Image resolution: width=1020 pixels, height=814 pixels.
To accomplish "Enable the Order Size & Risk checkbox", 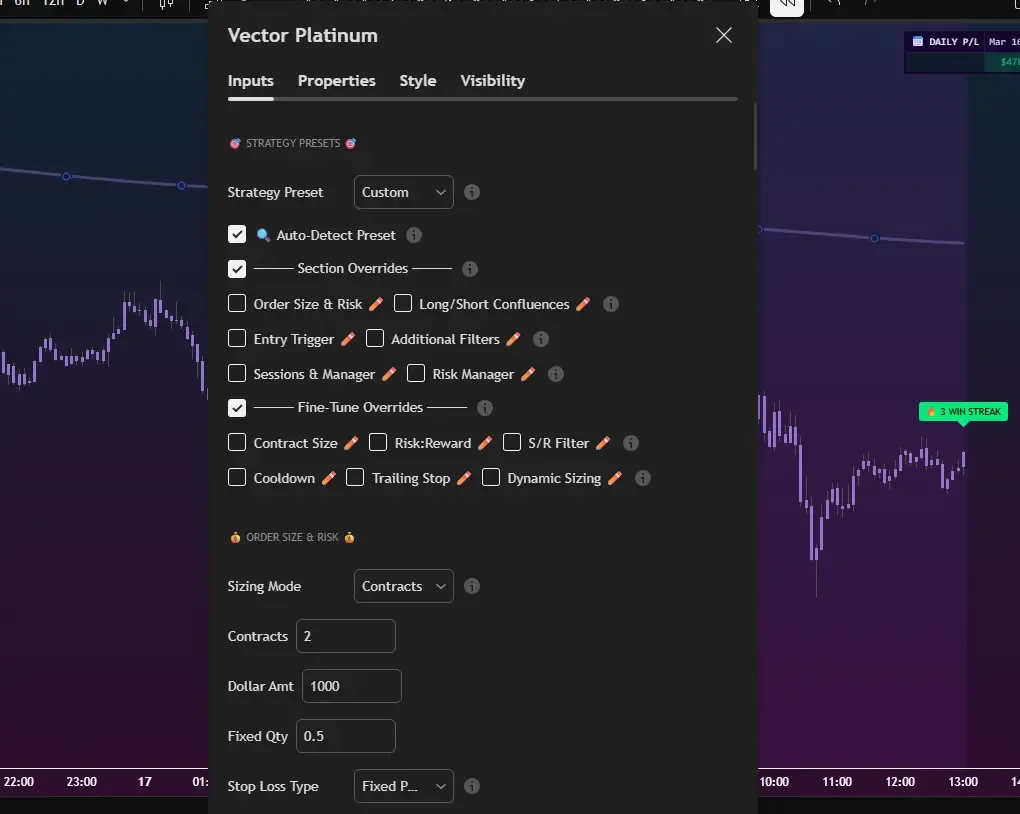I will [237, 304].
